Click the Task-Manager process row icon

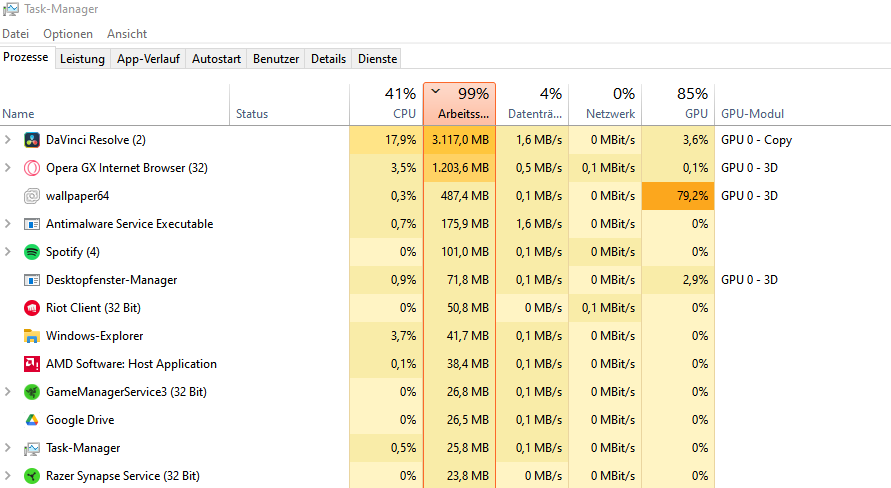[x=32, y=448]
